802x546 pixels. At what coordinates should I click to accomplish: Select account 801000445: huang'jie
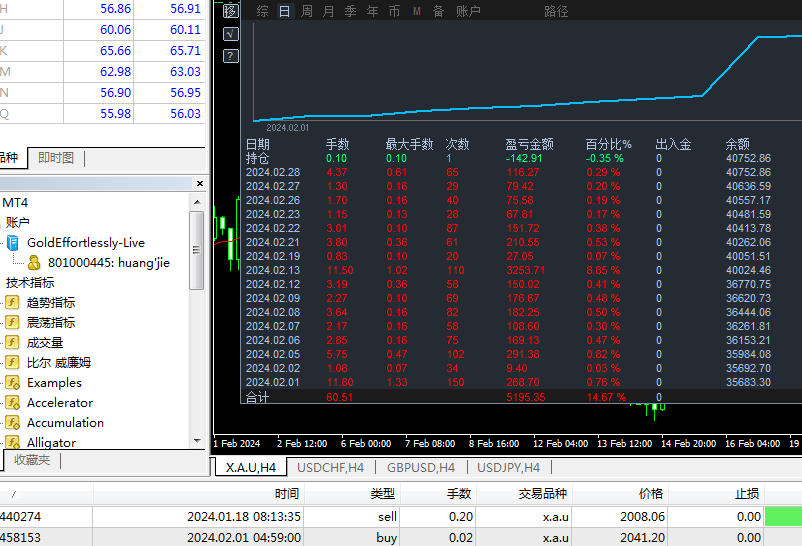pos(108,263)
